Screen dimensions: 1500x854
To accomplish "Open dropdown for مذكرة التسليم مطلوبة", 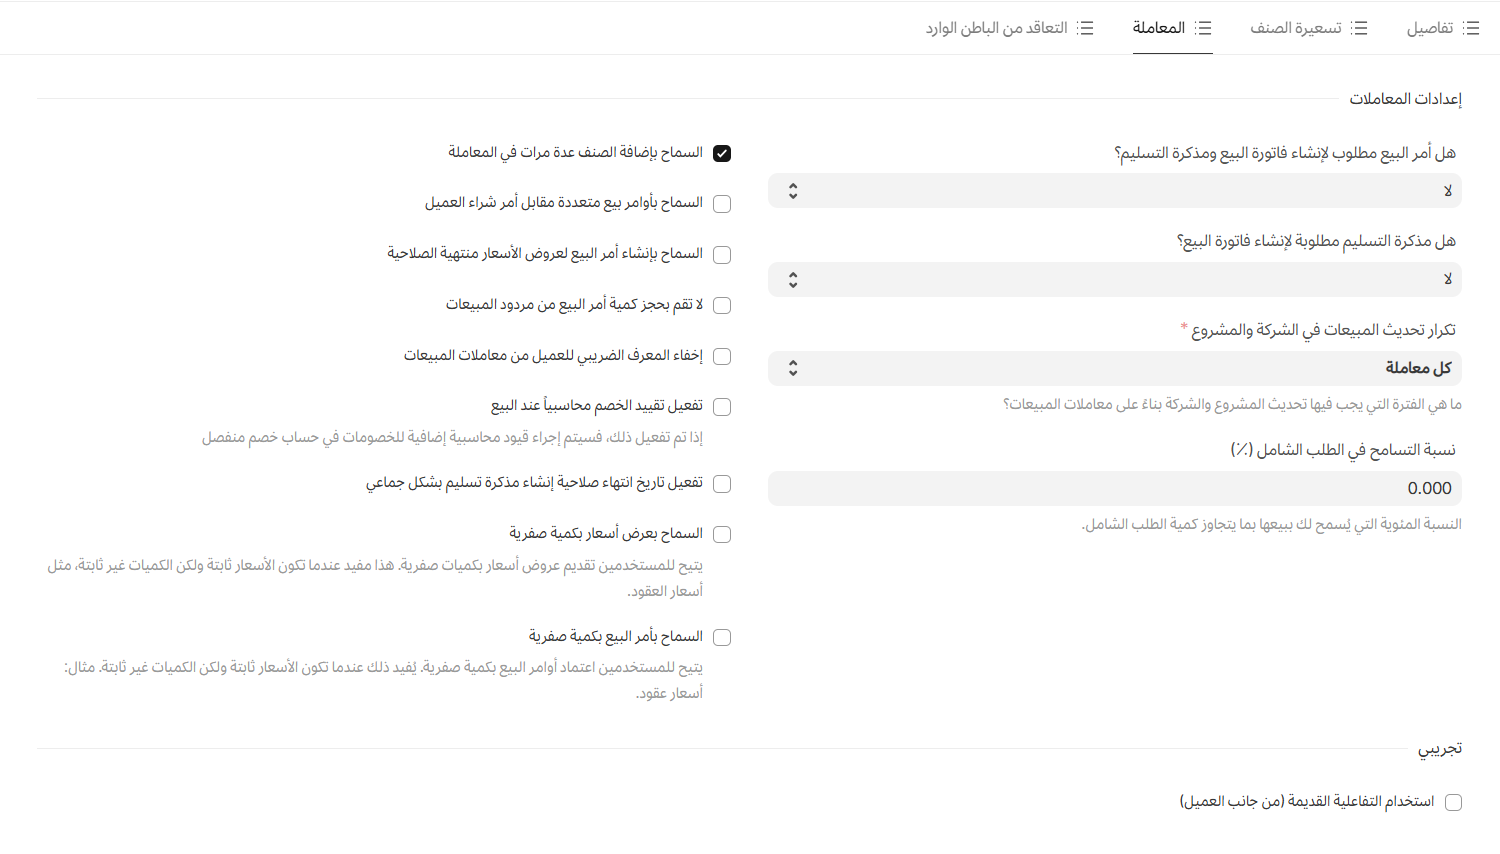I will click(x=1114, y=280).
